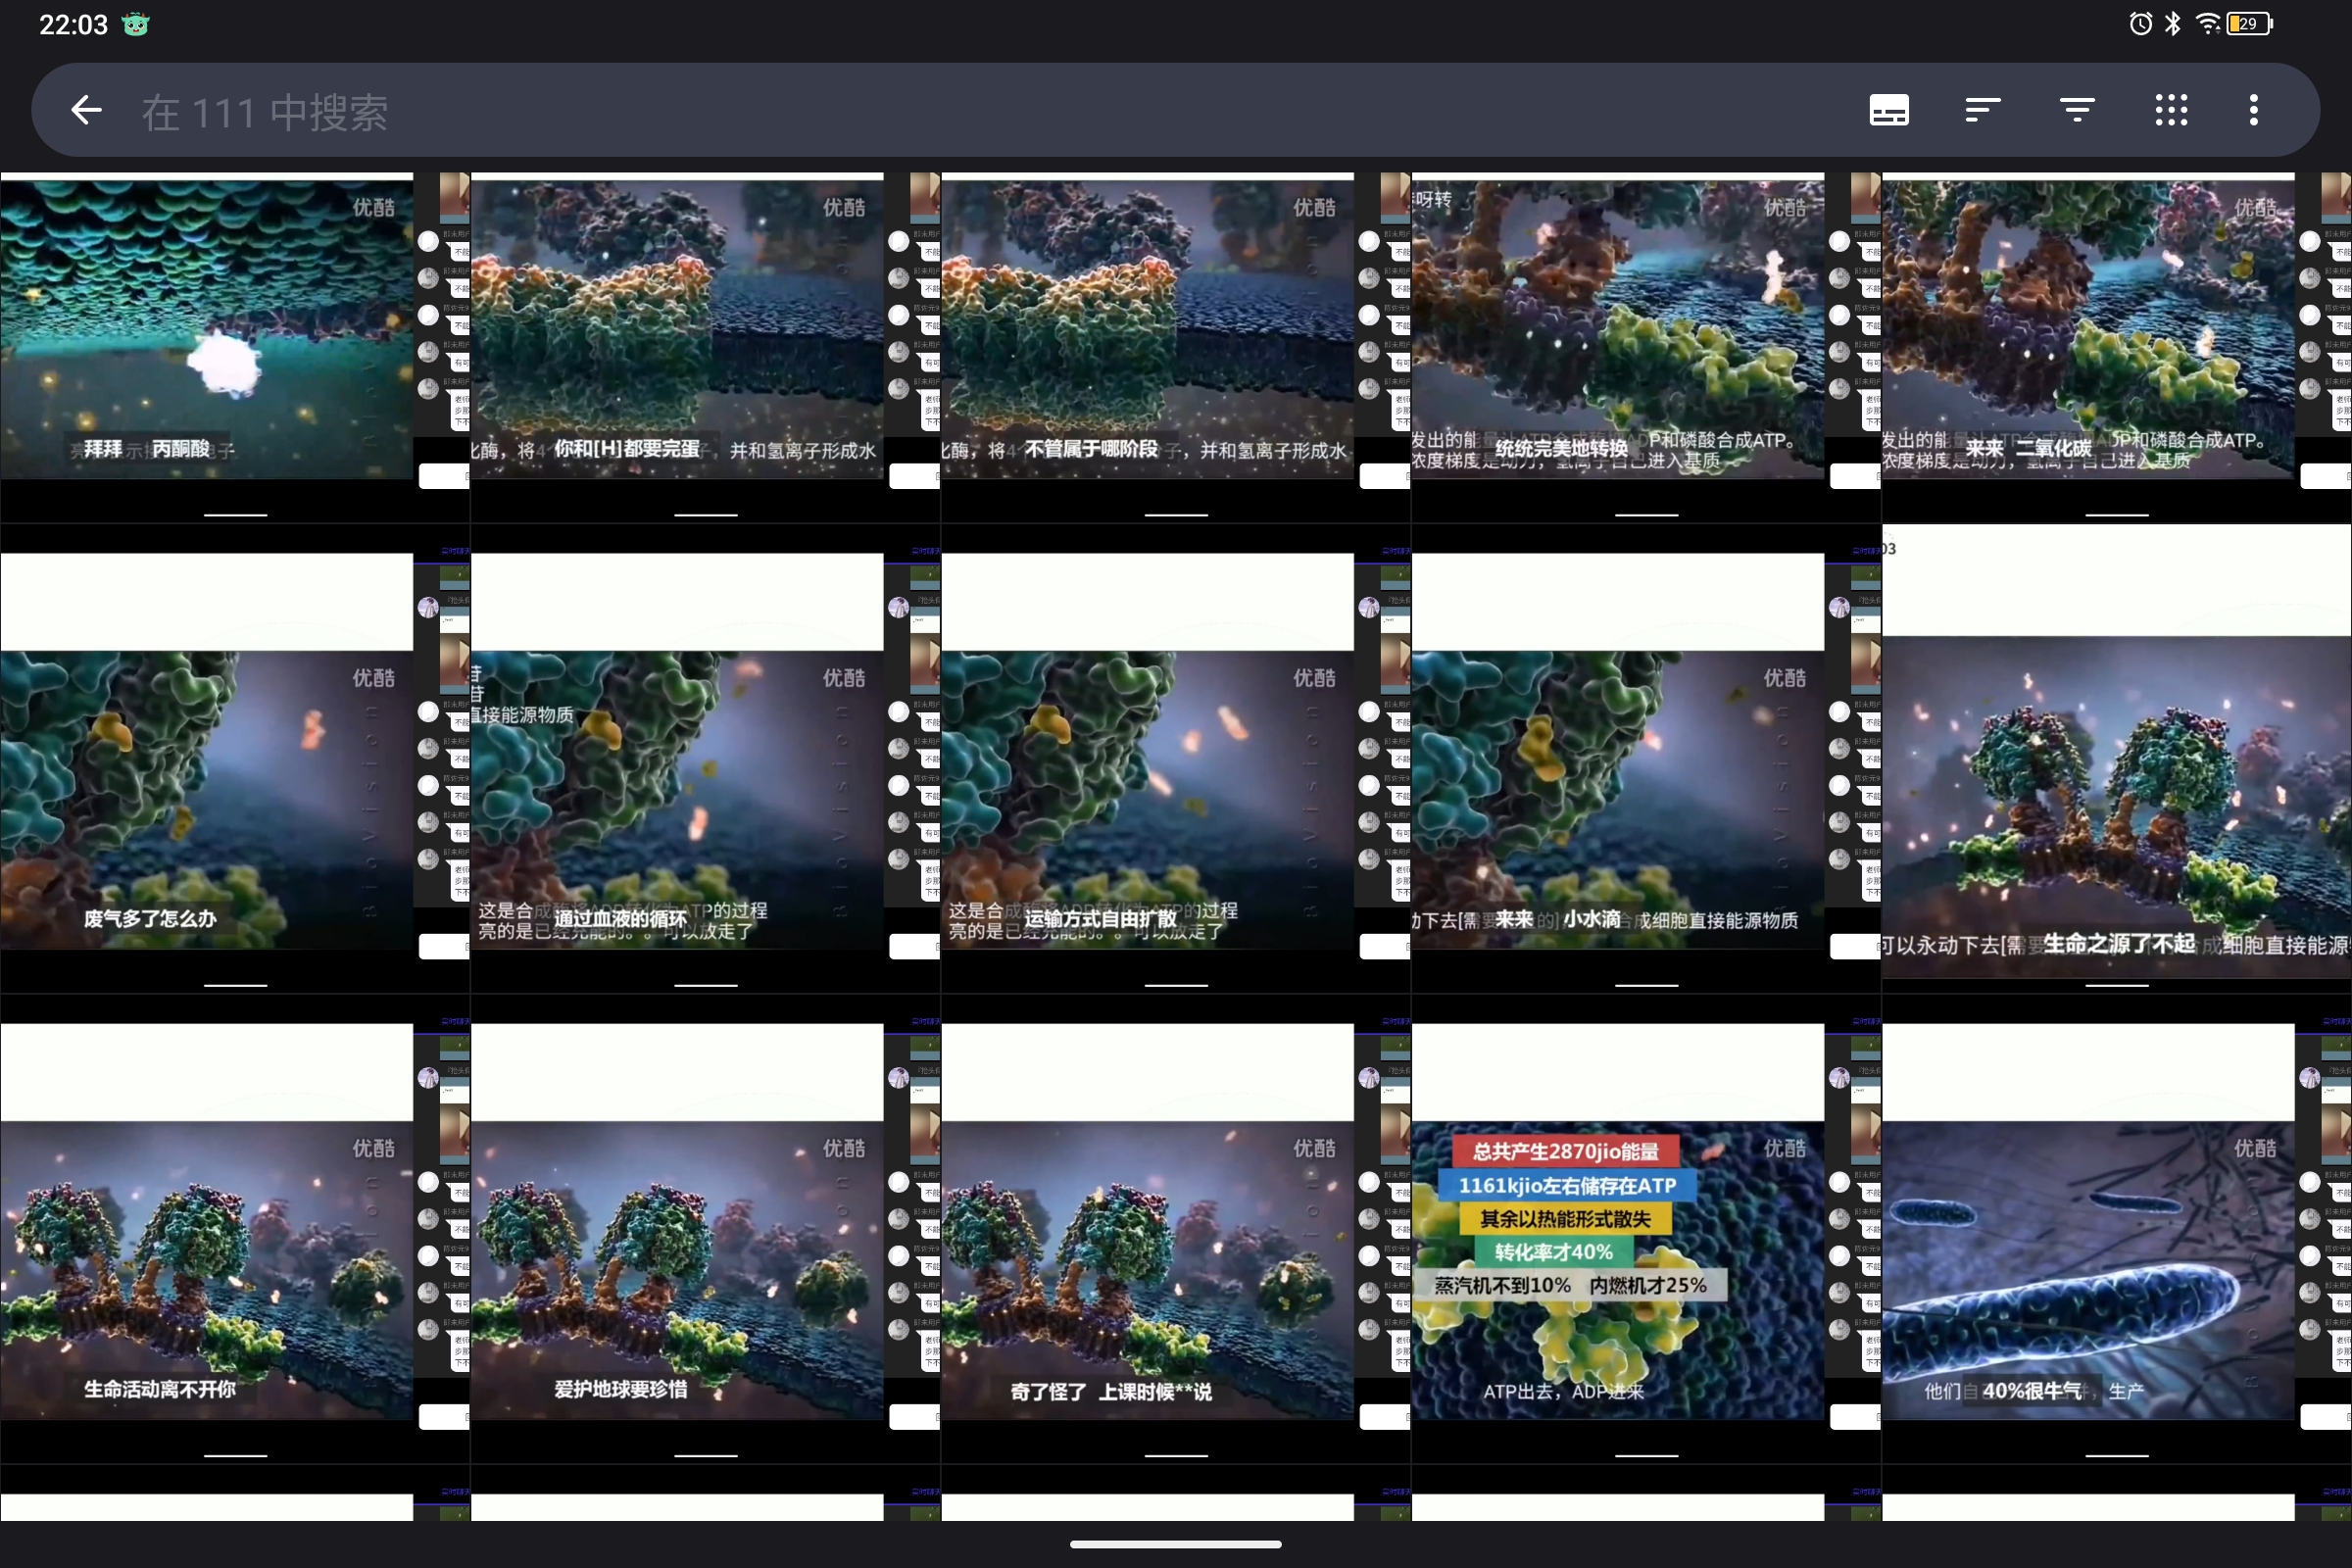Open thumbnail captioned '生命活动离不开你'
This screenshot has height=1568, width=2352.
click(x=235, y=1229)
